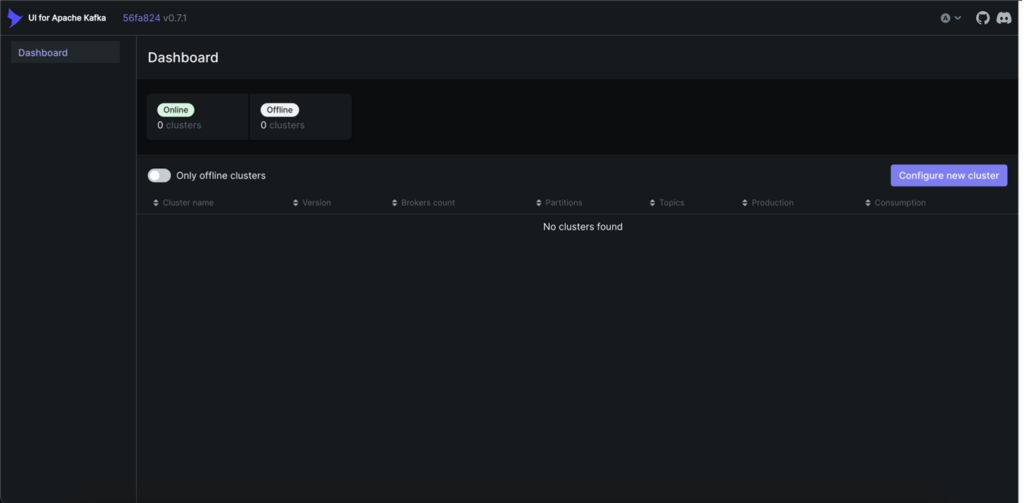Viewport: 1024px width, 503px height.
Task: Click the Online clusters status badge
Action: click(175, 110)
